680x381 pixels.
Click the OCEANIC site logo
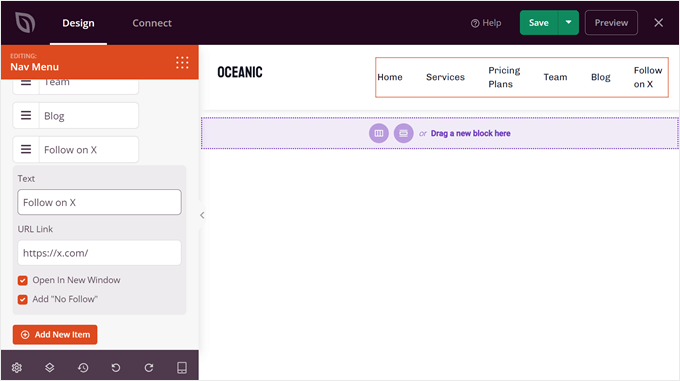pyautogui.click(x=240, y=72)
